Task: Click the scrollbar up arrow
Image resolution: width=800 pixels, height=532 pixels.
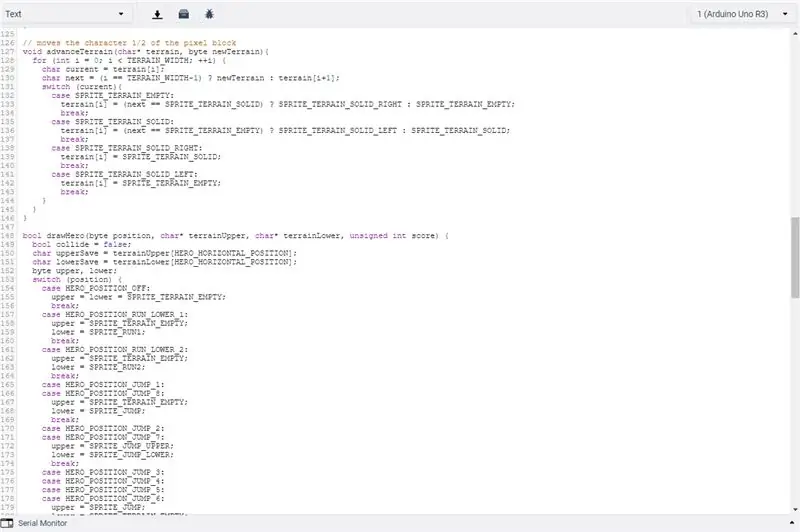Action: (795, 34)
